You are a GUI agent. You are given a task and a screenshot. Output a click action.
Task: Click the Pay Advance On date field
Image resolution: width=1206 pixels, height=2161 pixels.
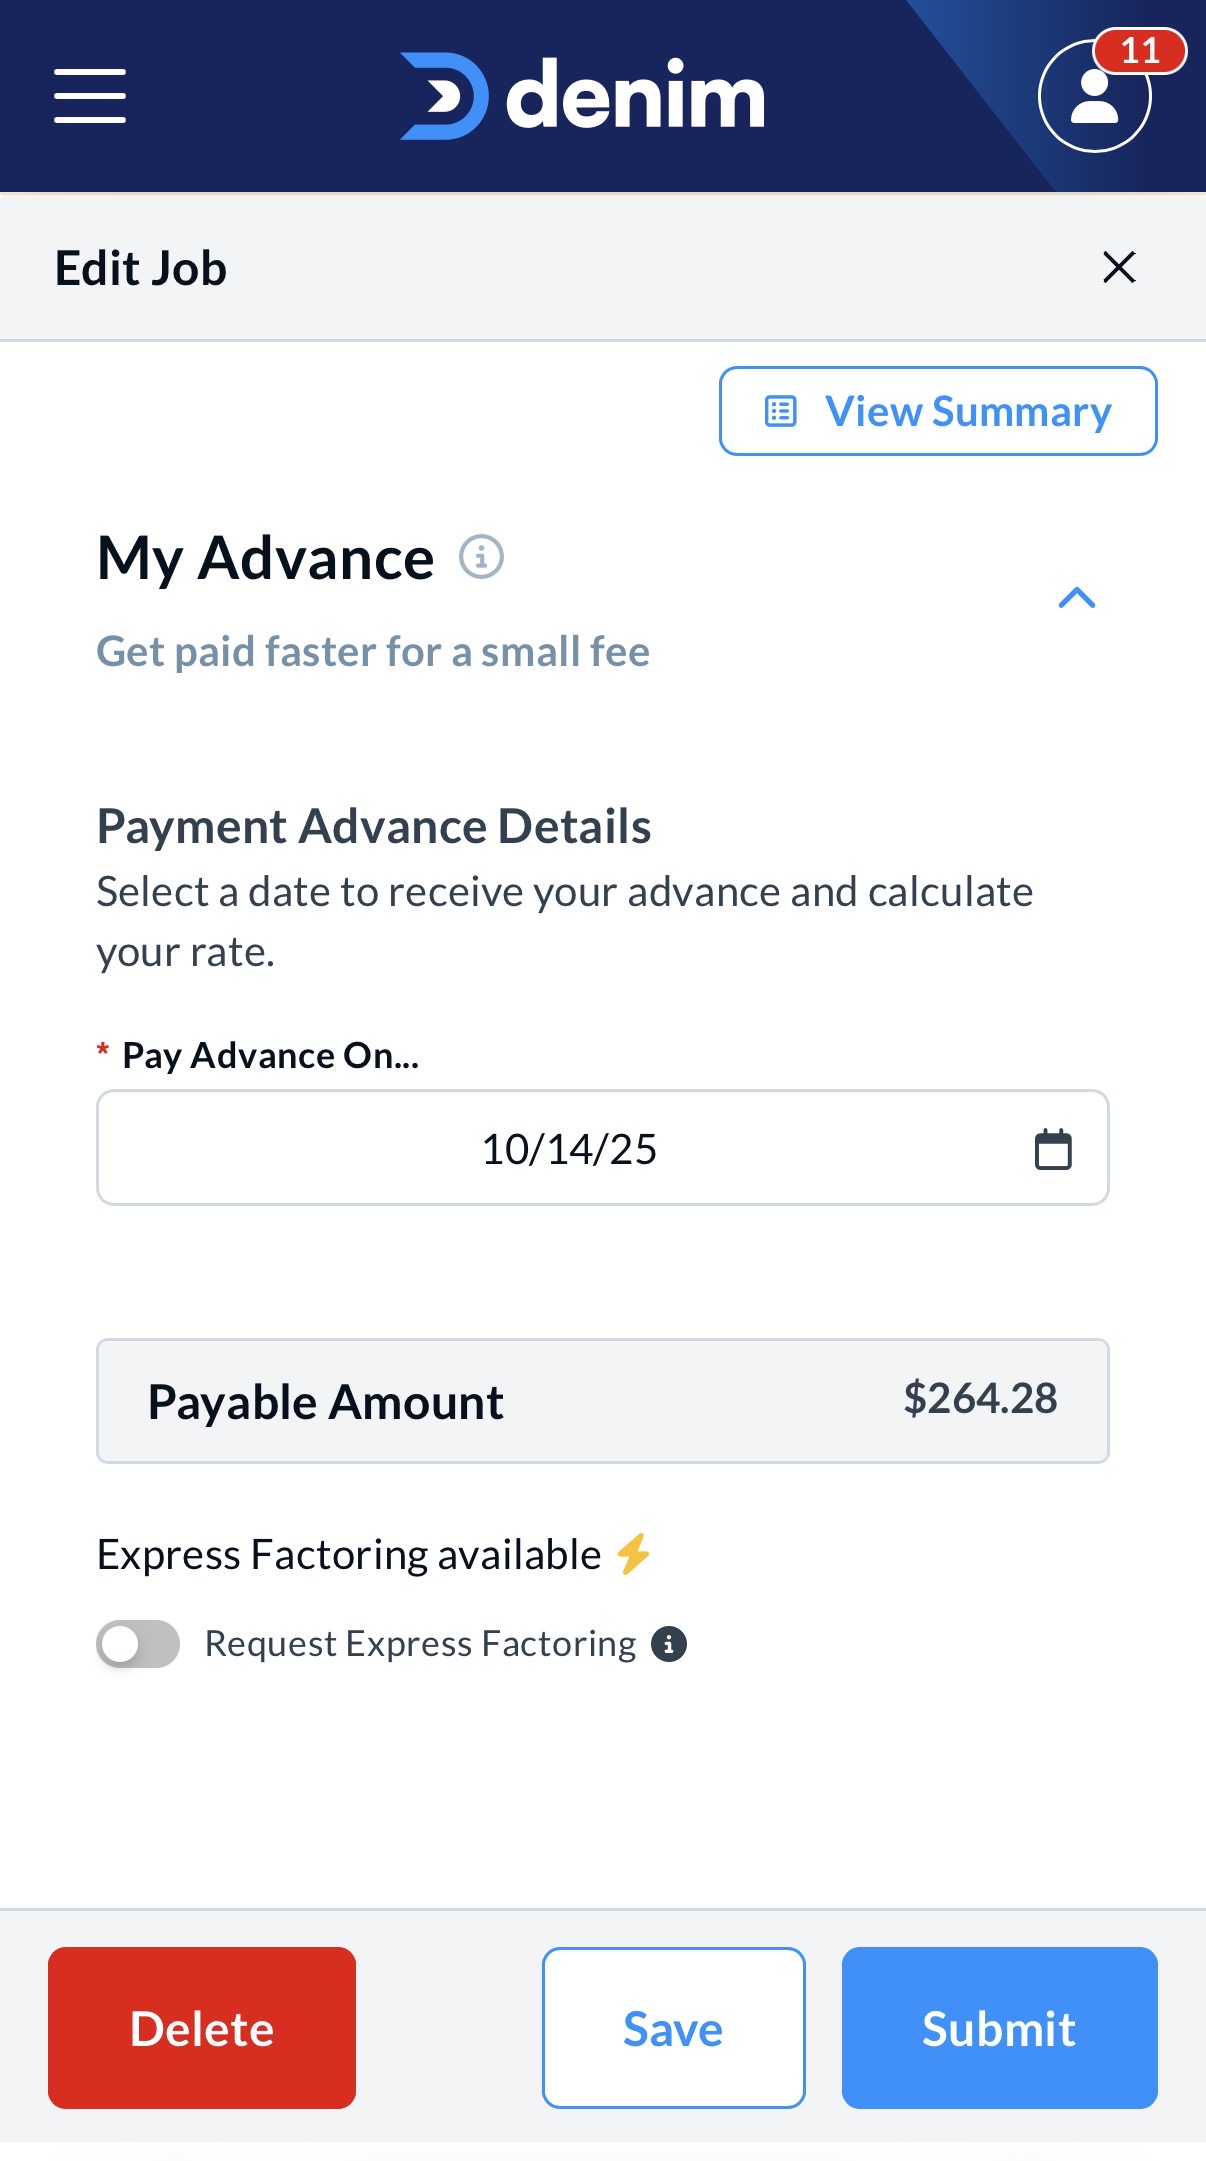(568, 1149)
